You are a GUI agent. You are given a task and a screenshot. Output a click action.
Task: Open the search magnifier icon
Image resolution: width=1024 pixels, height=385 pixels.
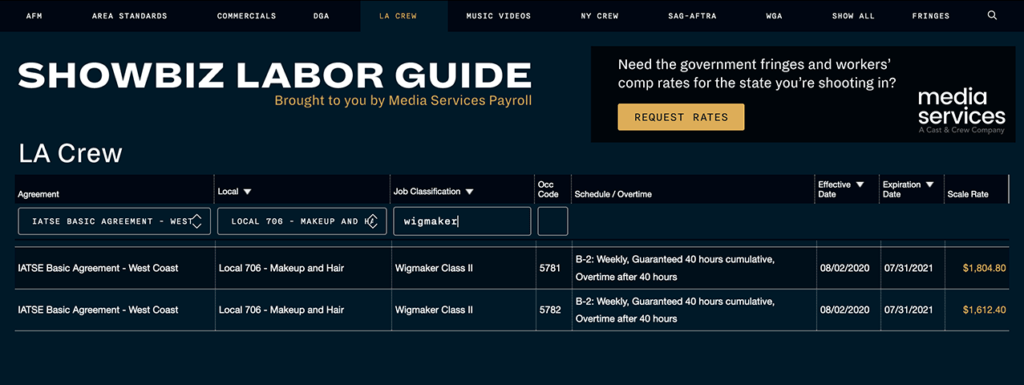992,16
